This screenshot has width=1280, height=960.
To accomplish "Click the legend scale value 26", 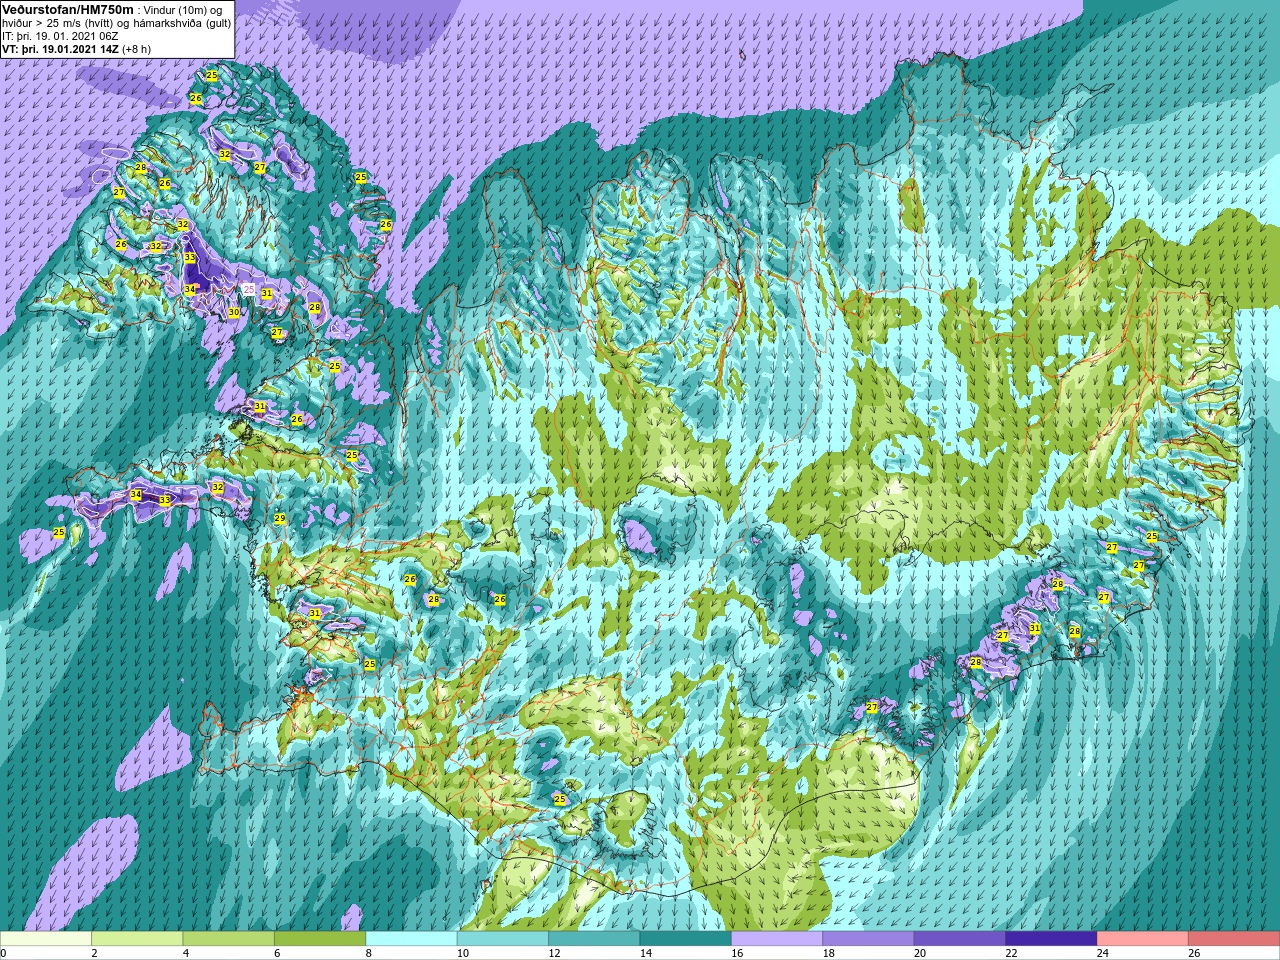I will 1194,953.
